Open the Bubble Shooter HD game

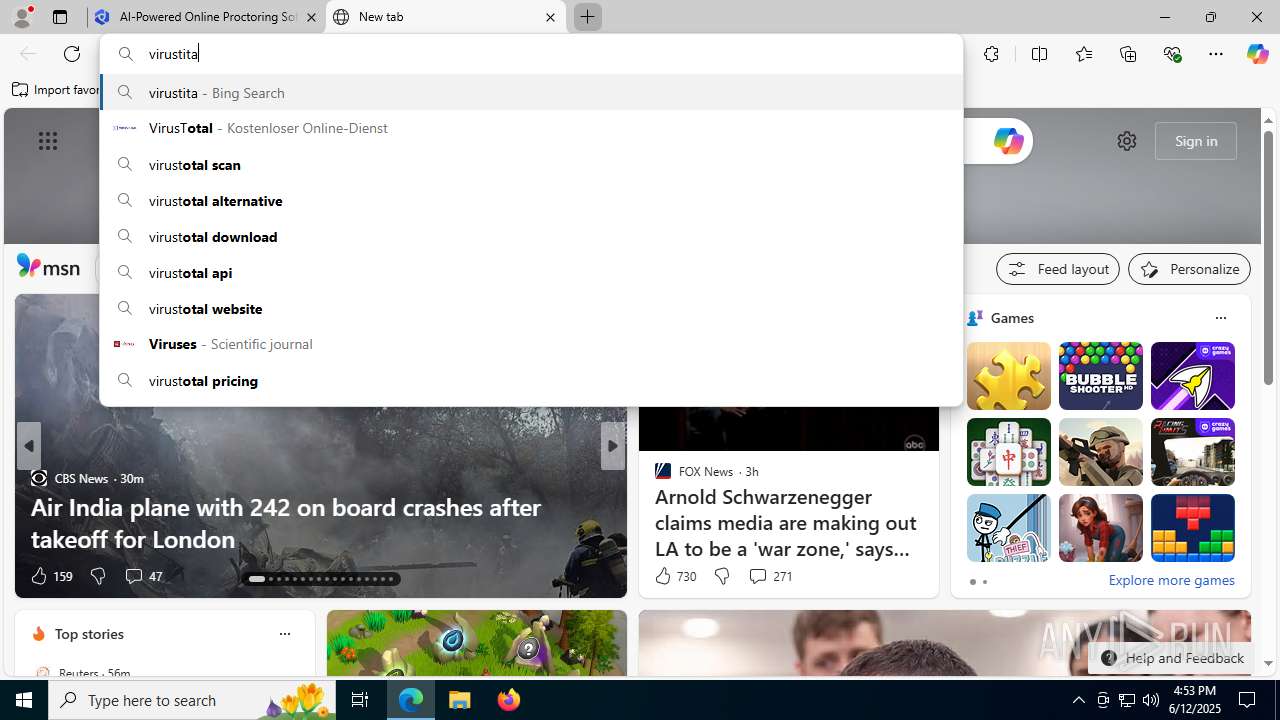tap(1100, 376)
